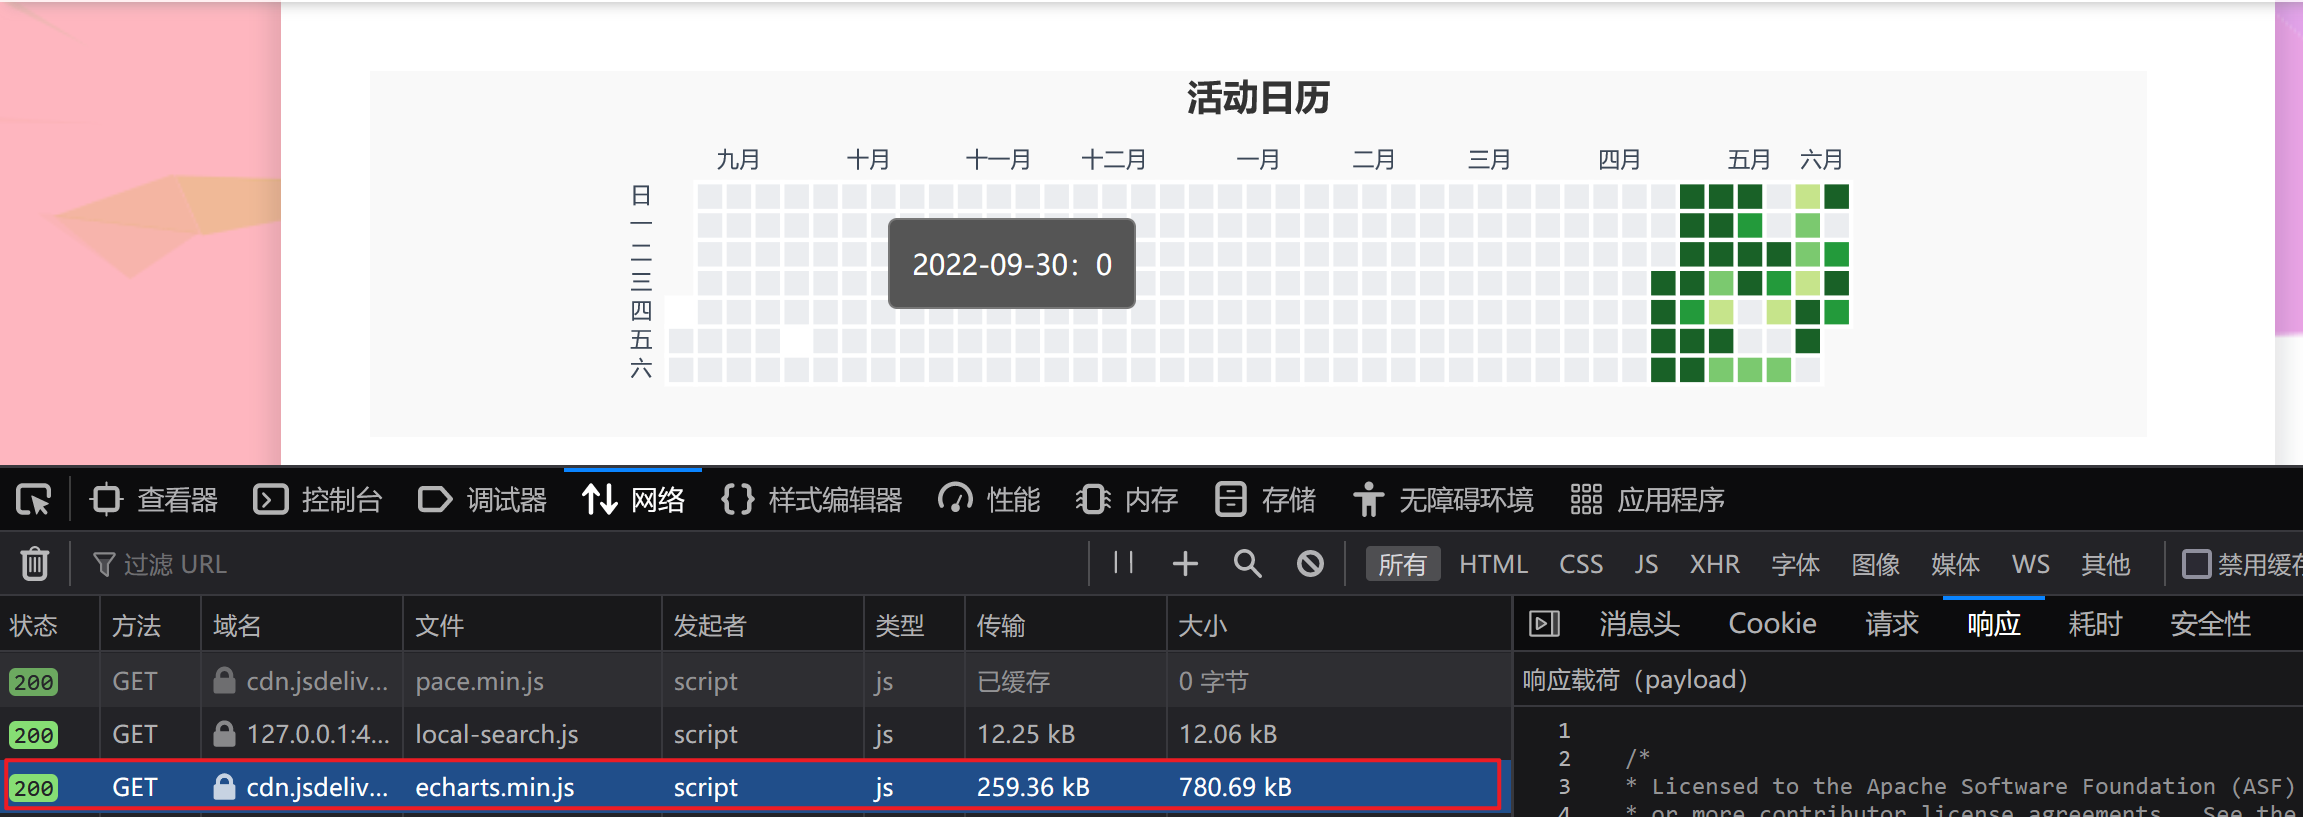Open the 消息头 details tab
Screen dimensions: 2303x817
[x=1638, y=624]
